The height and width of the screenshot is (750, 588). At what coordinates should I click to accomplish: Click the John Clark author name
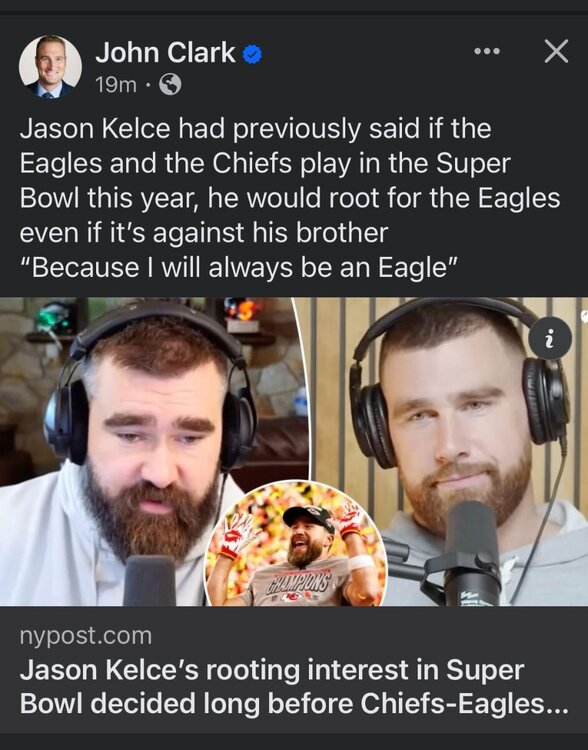click(165, 52)
